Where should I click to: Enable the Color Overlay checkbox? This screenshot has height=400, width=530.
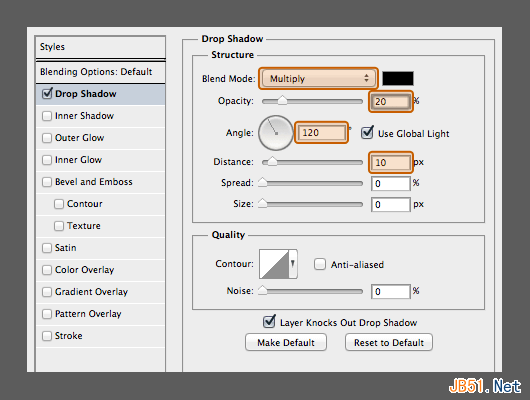47,270
